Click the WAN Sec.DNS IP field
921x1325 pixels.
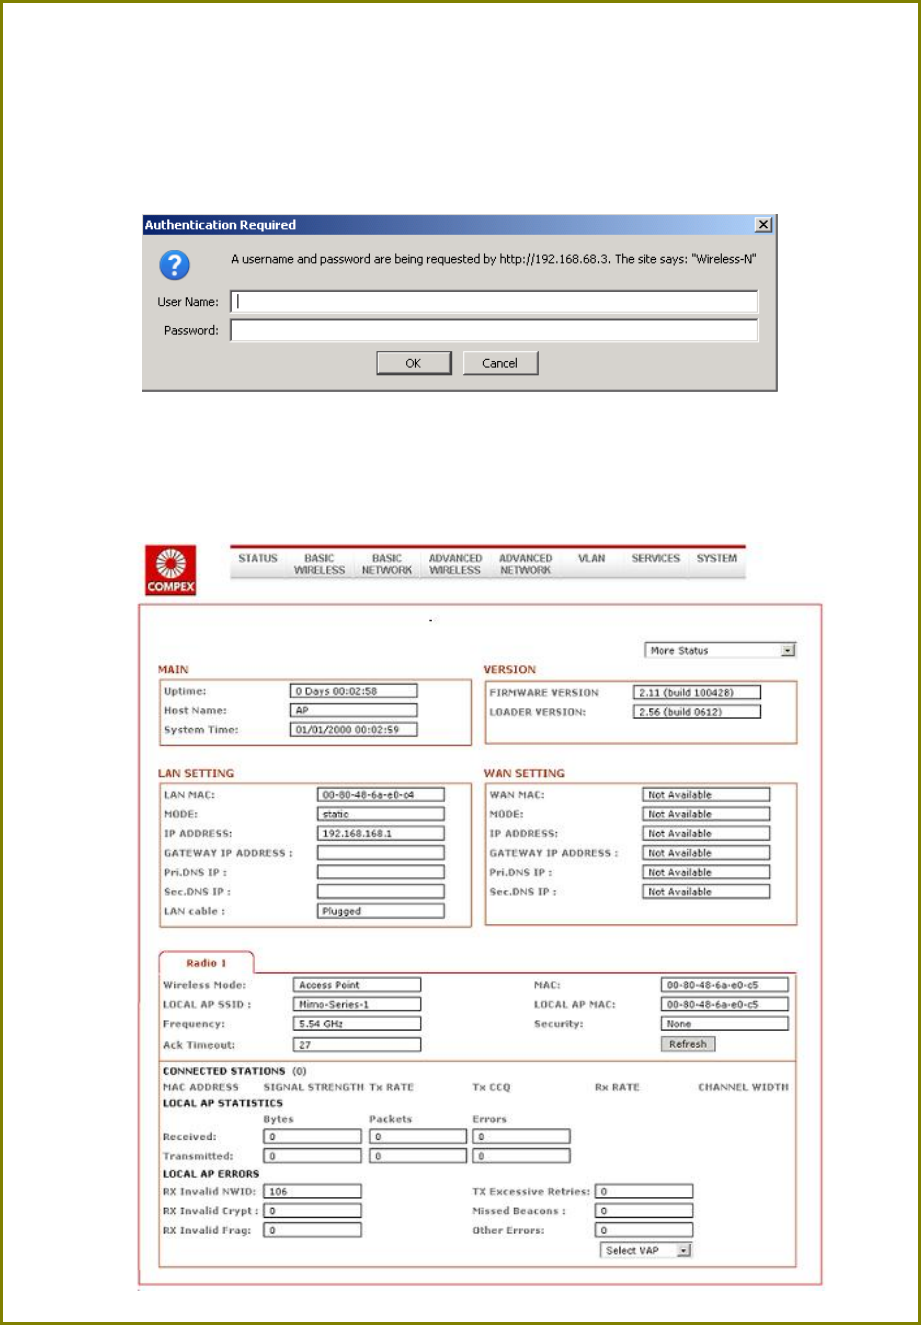point(707,891)
